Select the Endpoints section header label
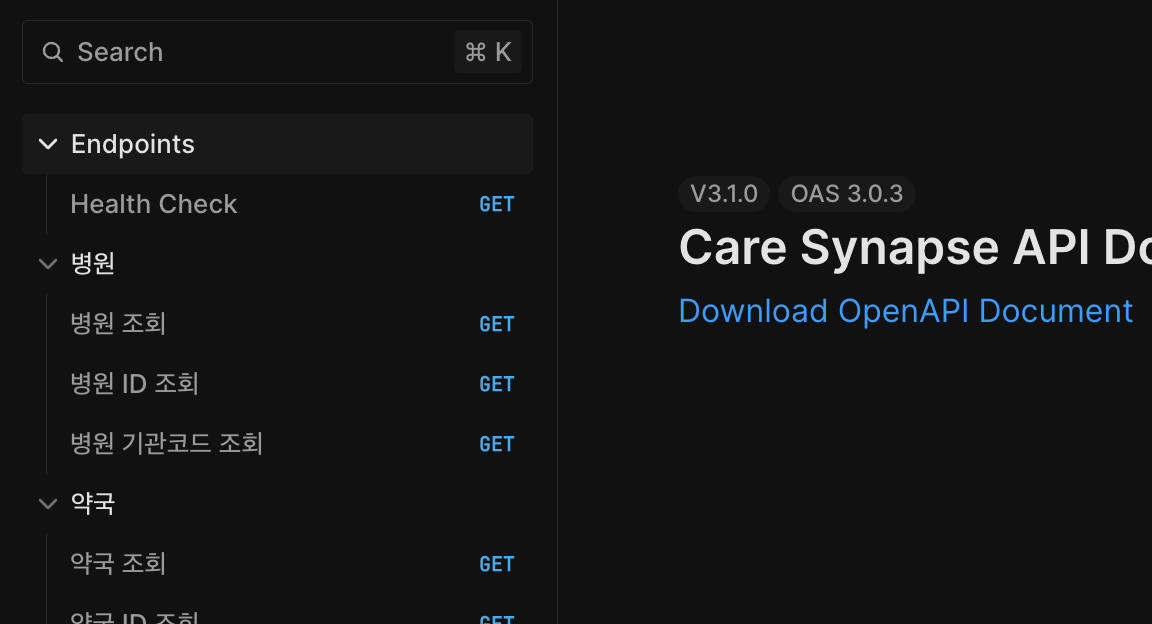The width and height of the screenshot is (1152, 624). tap(133, 144)
